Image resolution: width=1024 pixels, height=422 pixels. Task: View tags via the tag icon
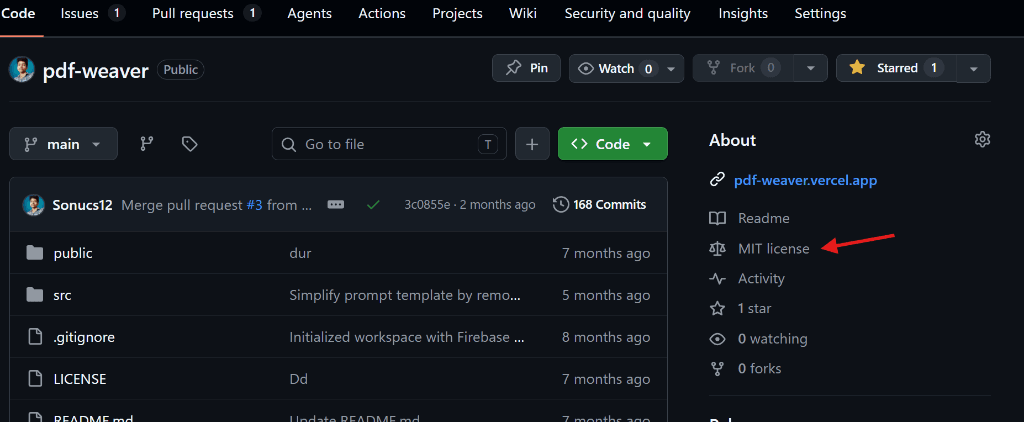pos(189,144)
